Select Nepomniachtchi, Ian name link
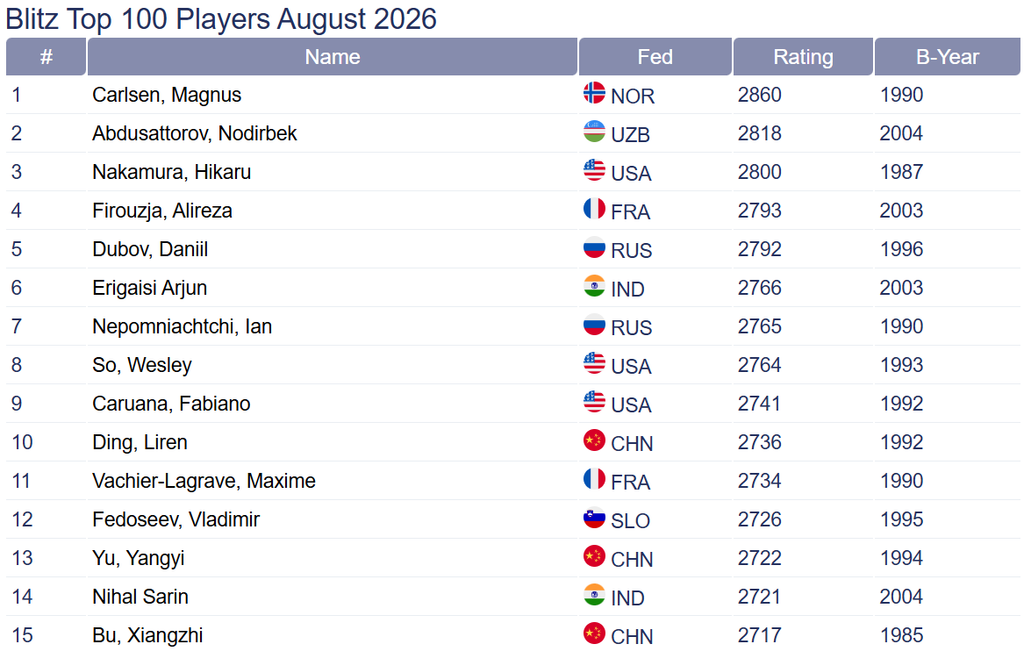Viewport: 1024px width, 651px height. [182, 326]
